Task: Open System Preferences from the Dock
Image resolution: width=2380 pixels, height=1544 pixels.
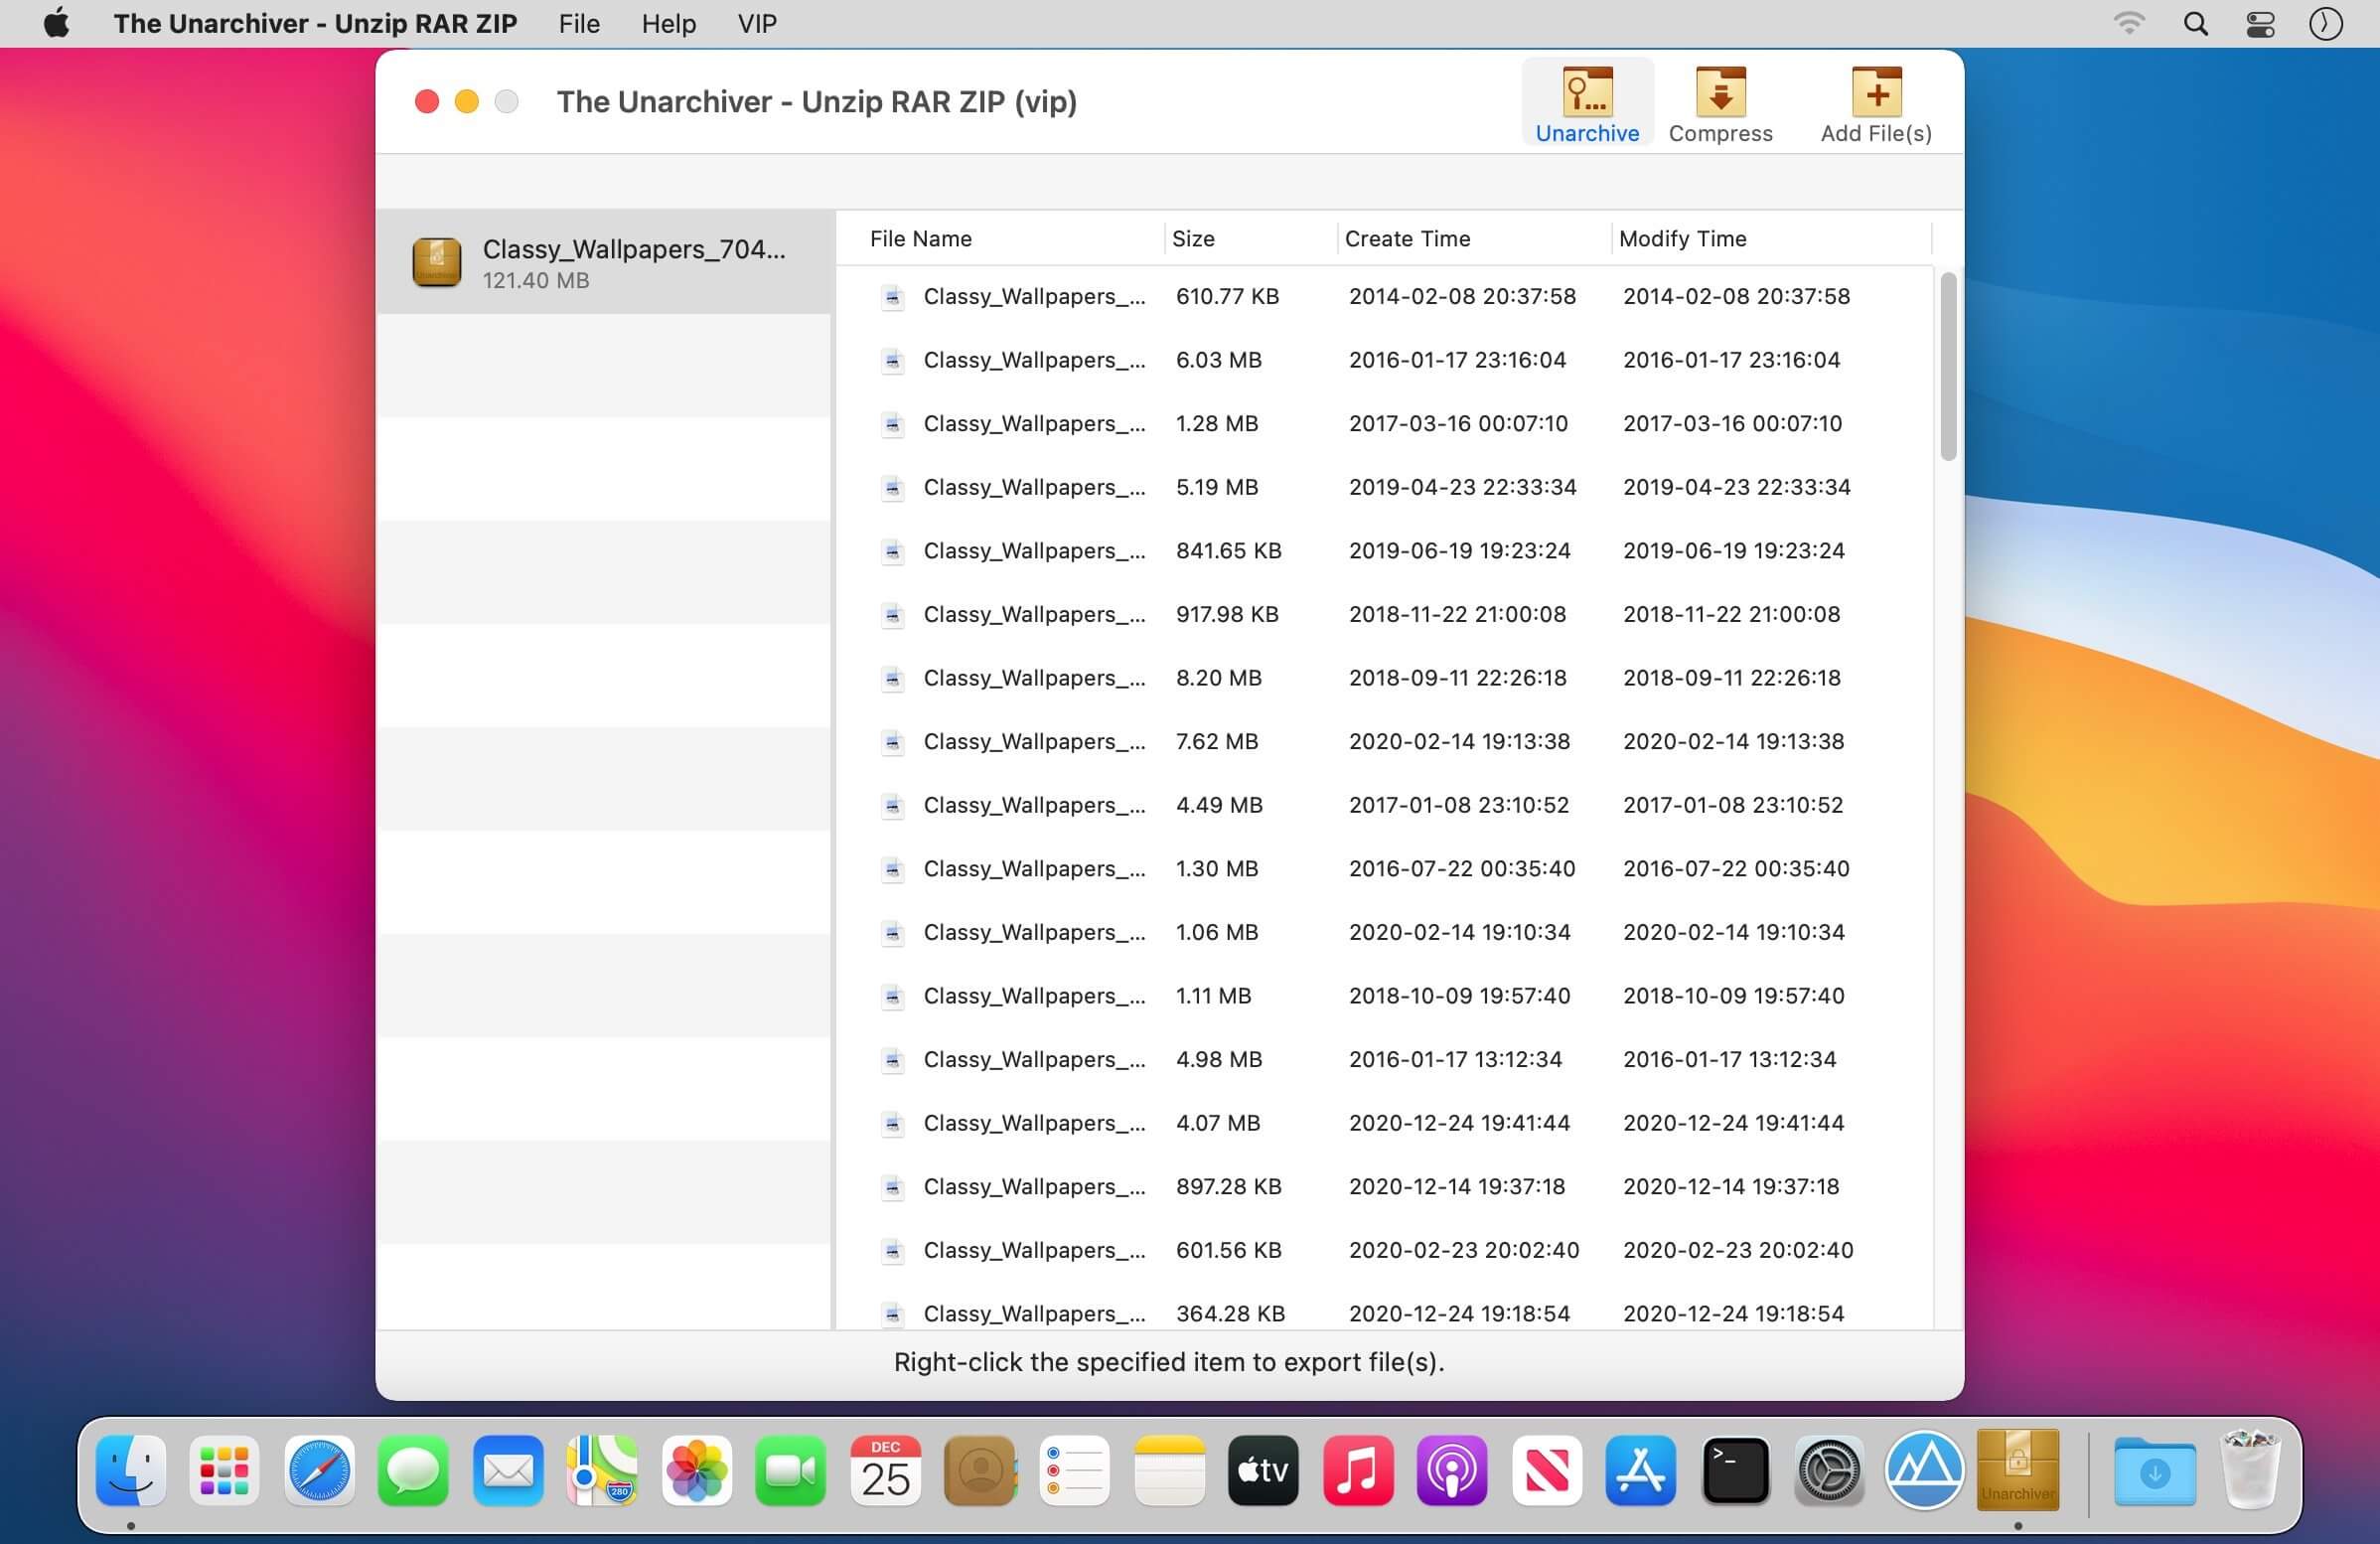Action: click(x=1830, y=1471)
